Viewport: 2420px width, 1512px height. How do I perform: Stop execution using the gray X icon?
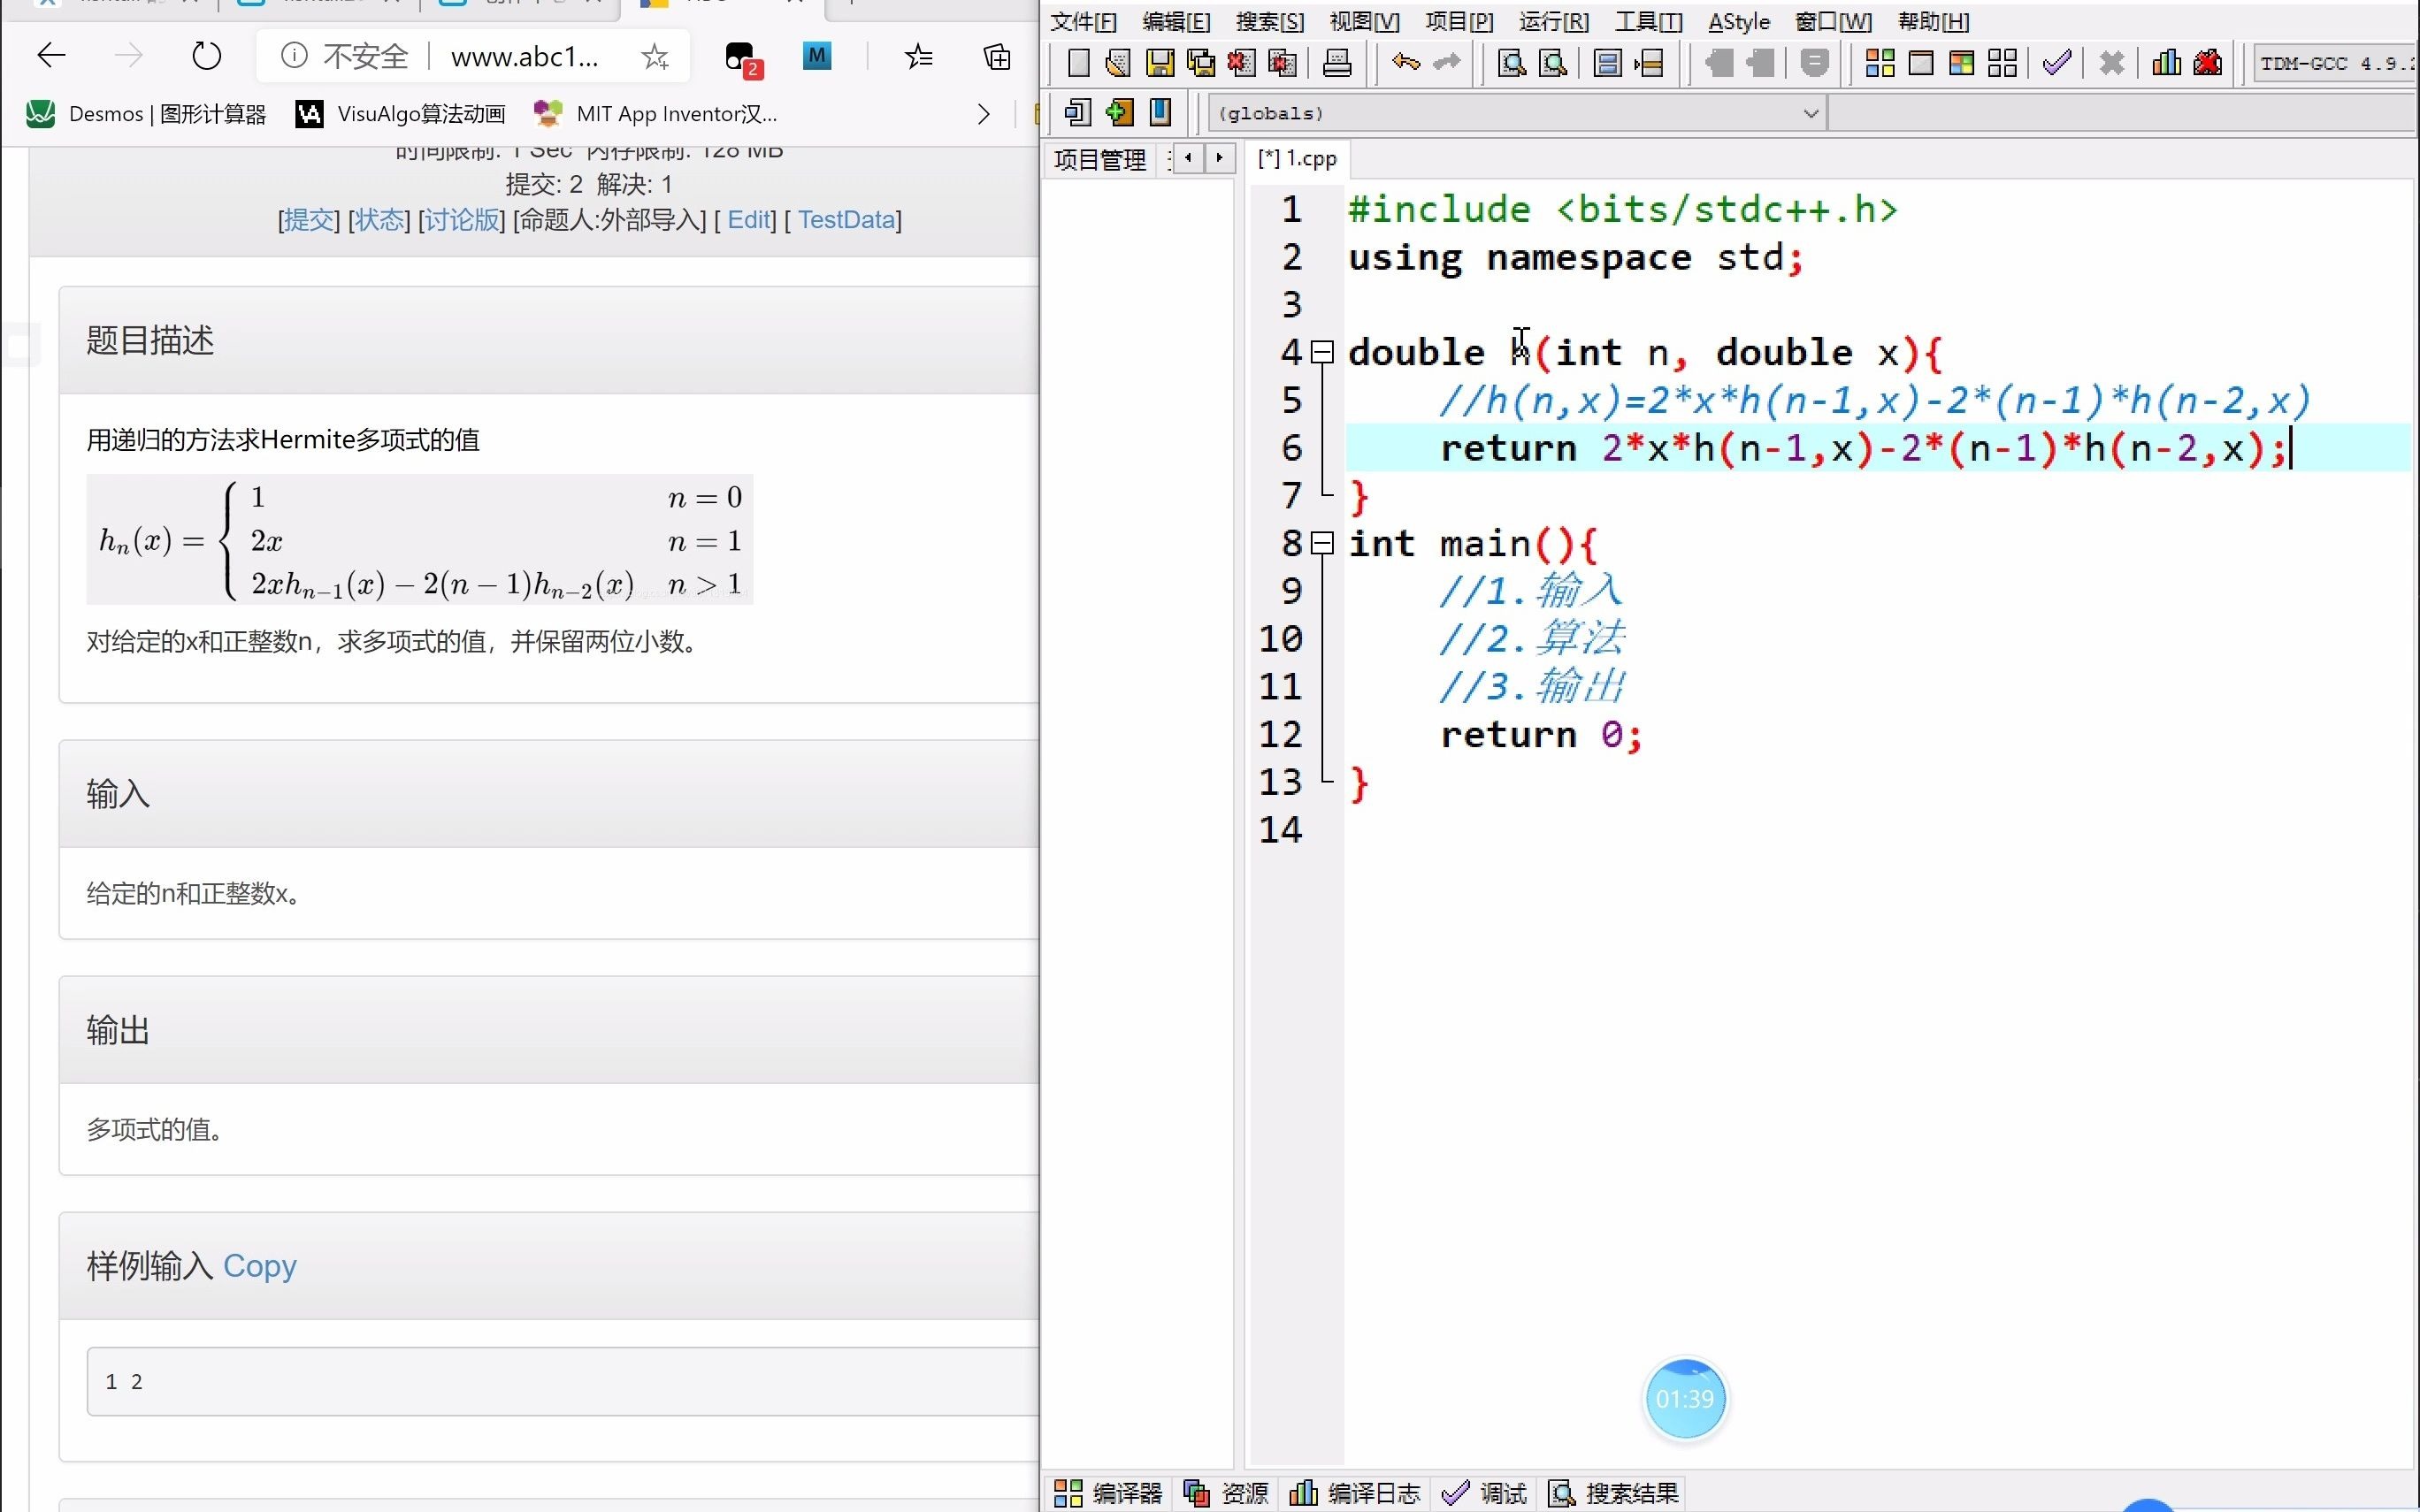click(x=2111, y=64)
